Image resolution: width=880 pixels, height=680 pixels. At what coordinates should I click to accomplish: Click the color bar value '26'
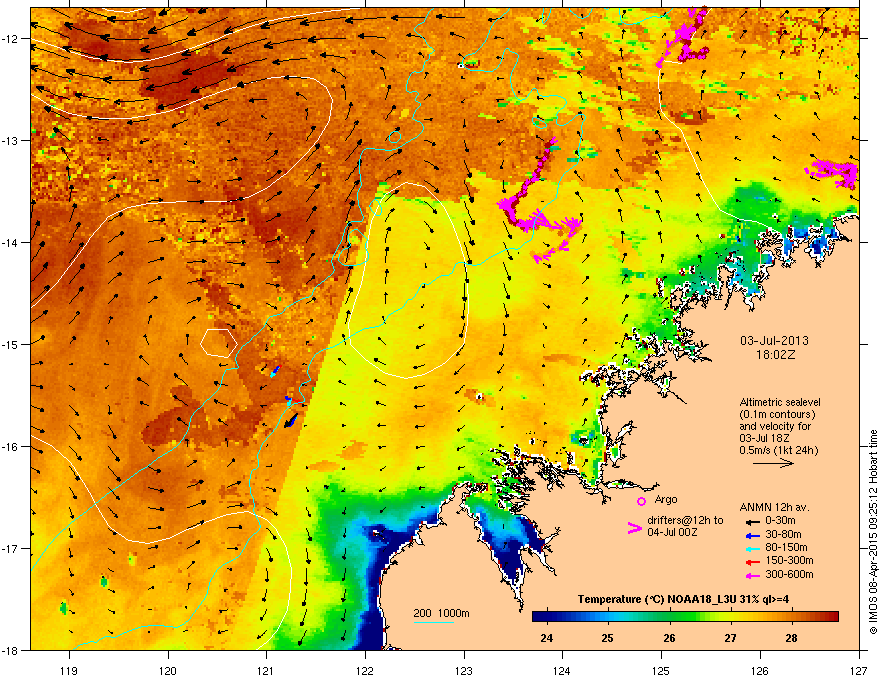[669, 638]
